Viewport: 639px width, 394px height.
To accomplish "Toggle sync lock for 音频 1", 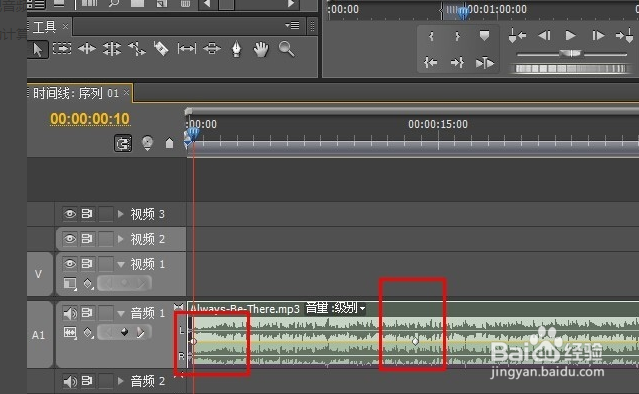I will click(x=87, y=313).
